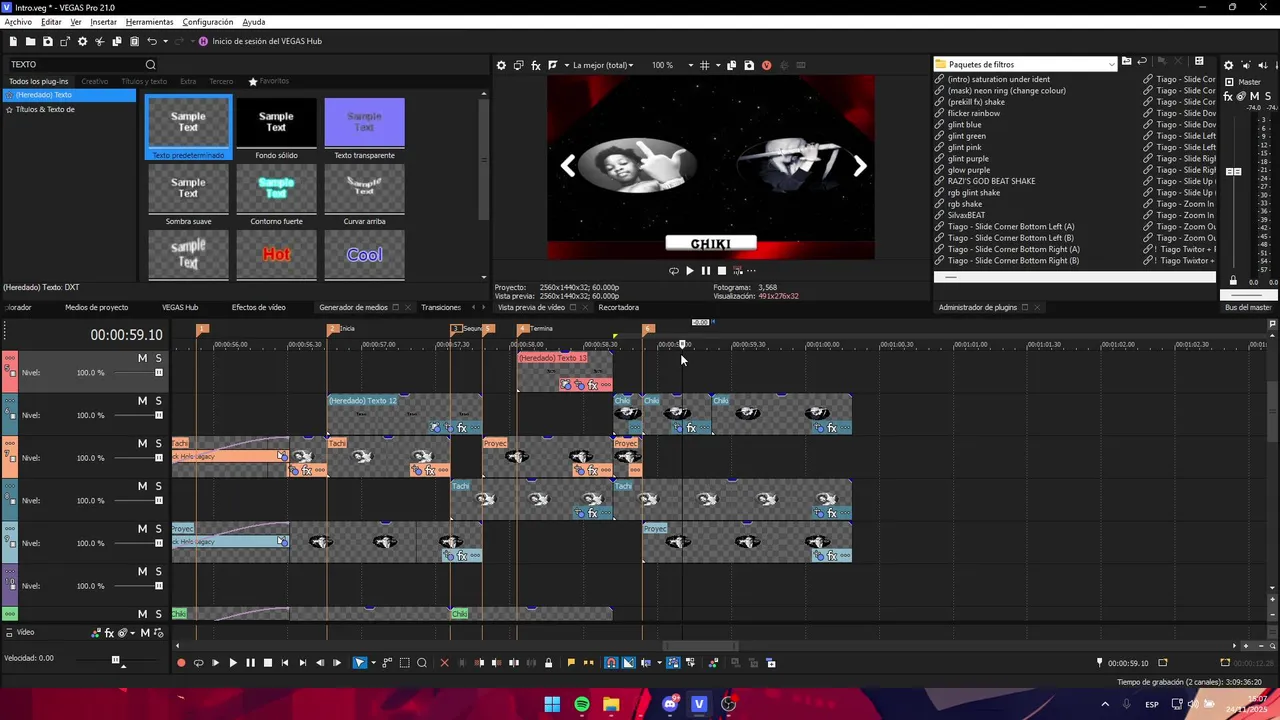Mute the second video track (M)
This screenshot has height=720, width=1280.
coord(142,401)
